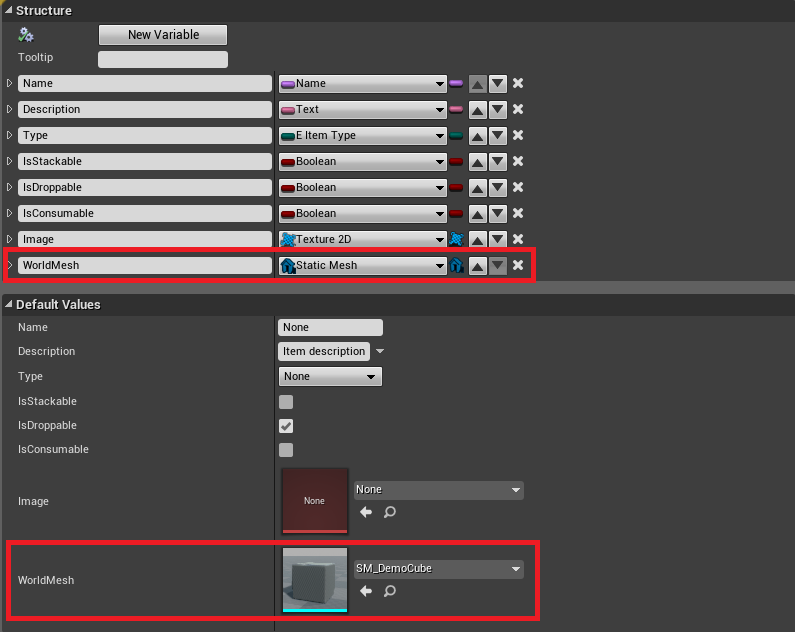Click the New Variable icon beside the button
This screenshot has width=795, height=632.
point(27,35)
